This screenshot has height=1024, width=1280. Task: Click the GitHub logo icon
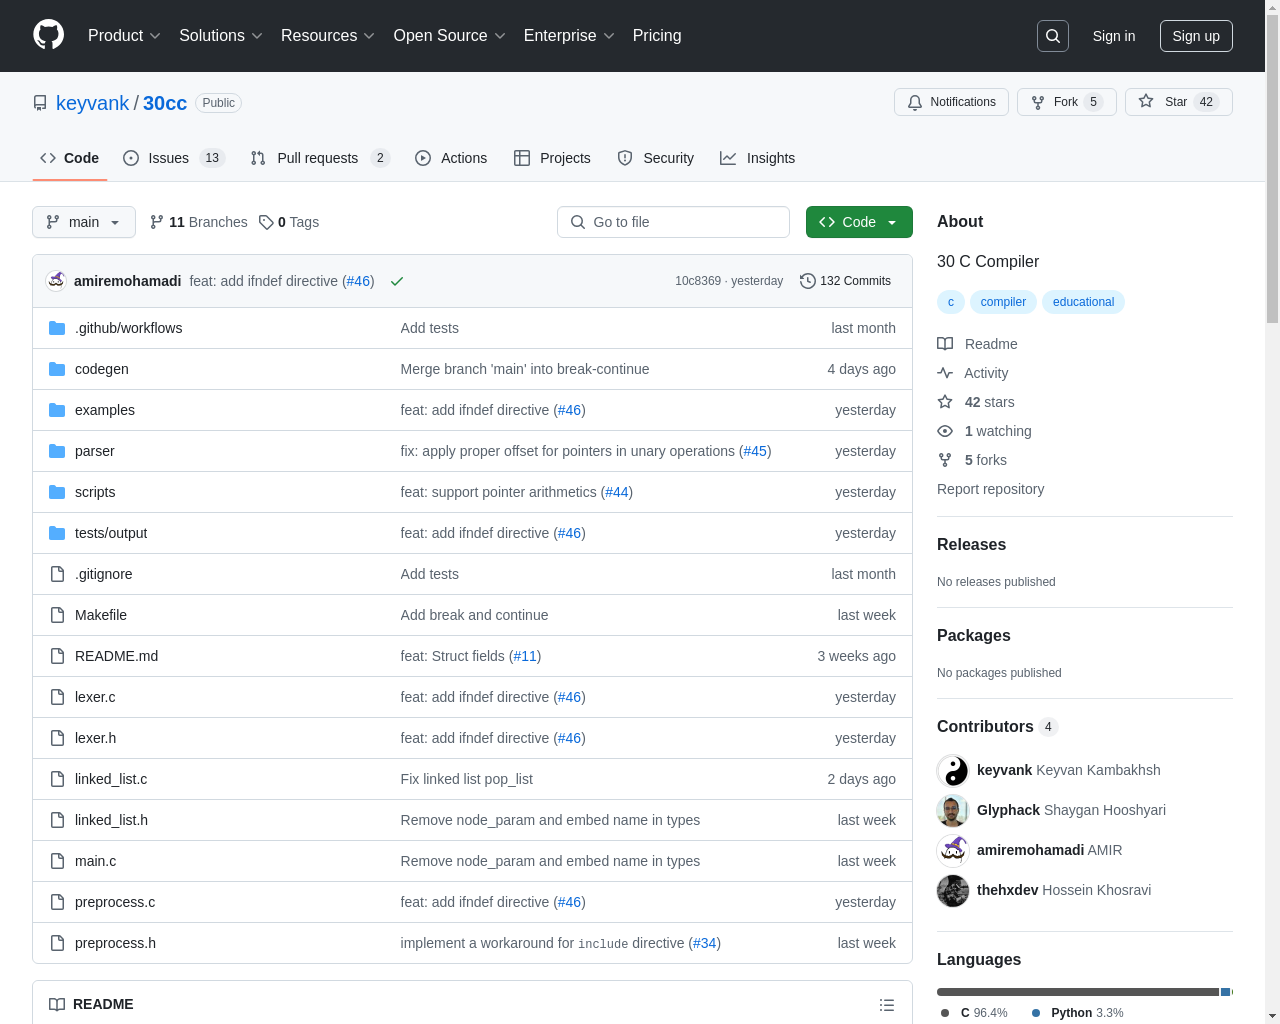48,35
